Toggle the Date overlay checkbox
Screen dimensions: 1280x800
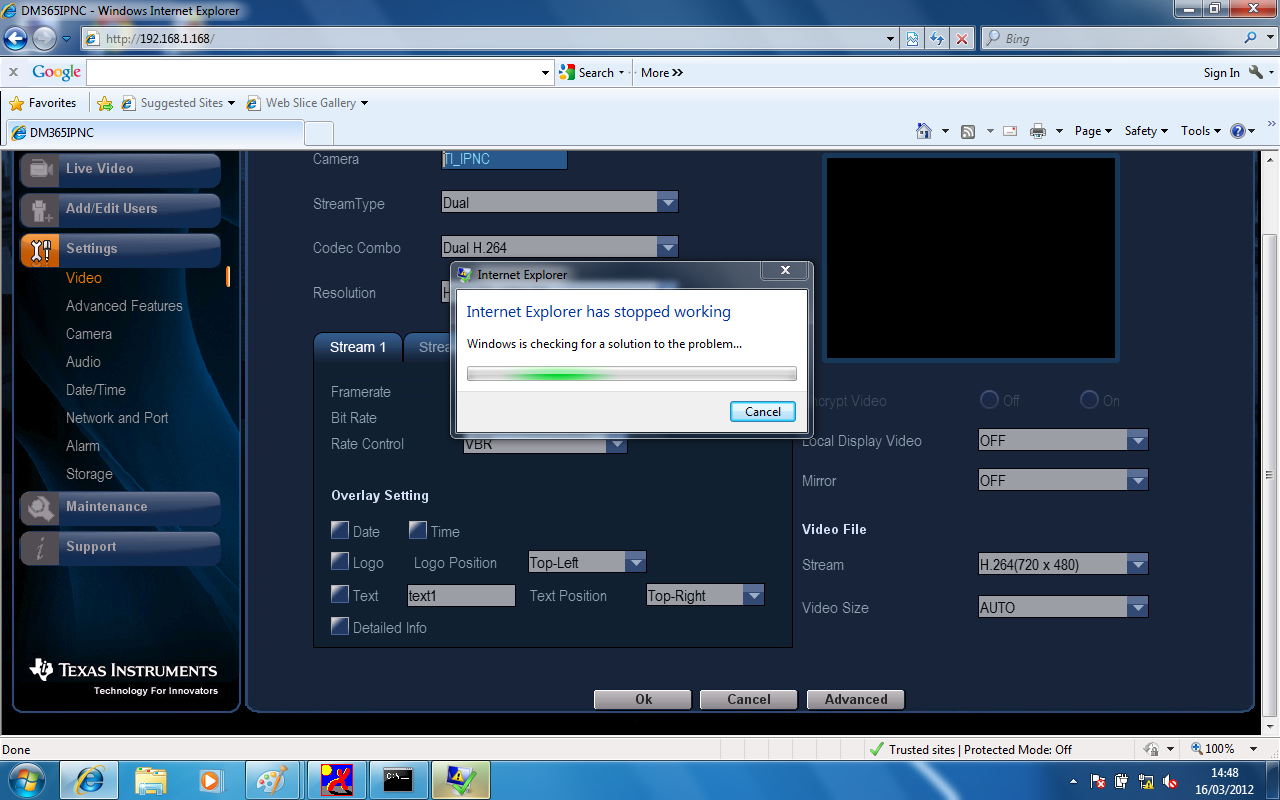(x=340, y=531)
